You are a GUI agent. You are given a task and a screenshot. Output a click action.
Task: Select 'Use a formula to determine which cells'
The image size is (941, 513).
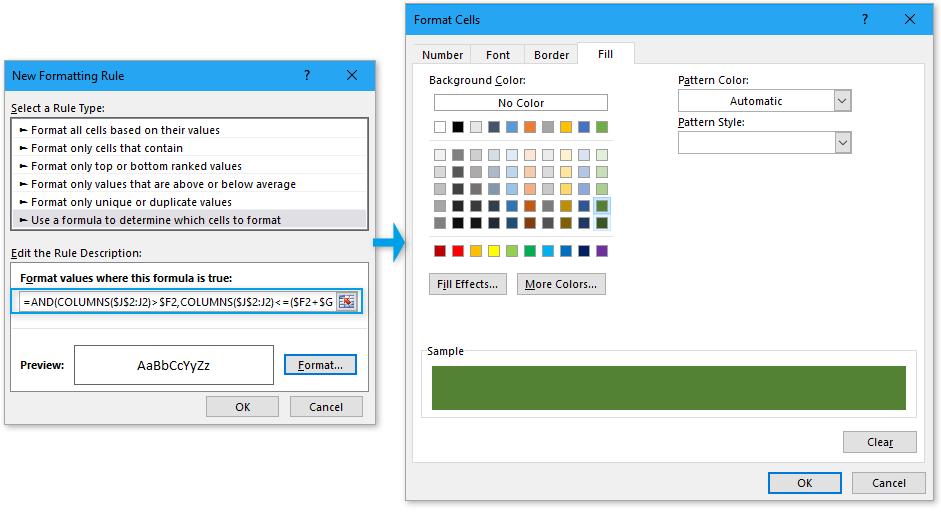pos(190,220)
